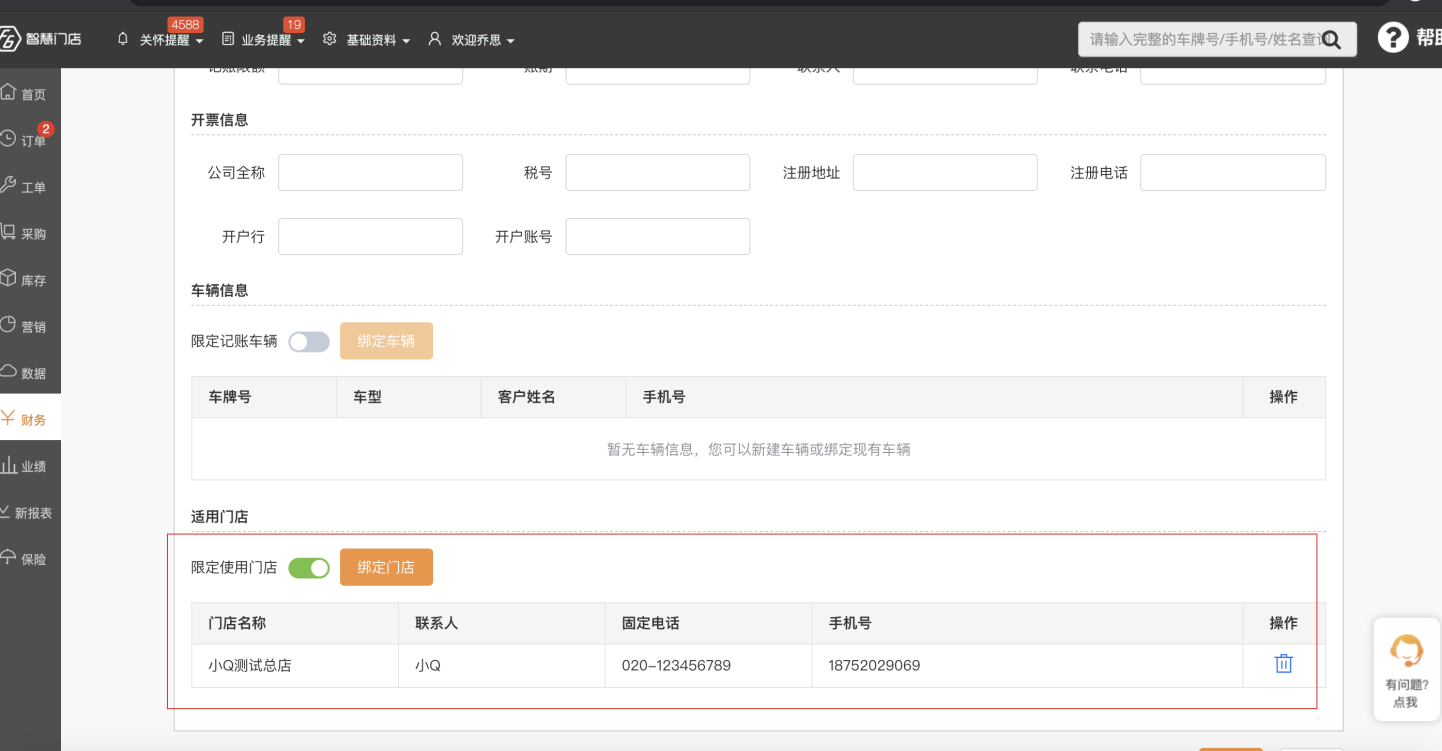
Task: Click the magnifier search icon
Action: click(1332, 40)
